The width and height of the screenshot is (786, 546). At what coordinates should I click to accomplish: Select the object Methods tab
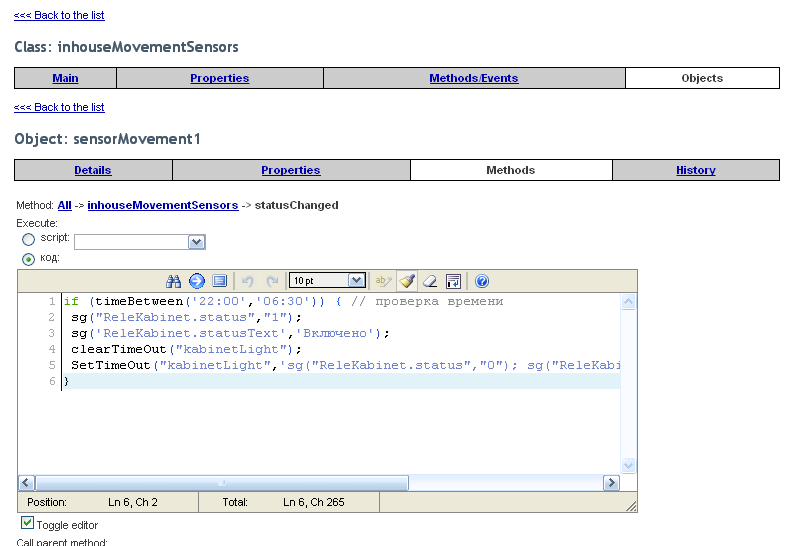511,170
